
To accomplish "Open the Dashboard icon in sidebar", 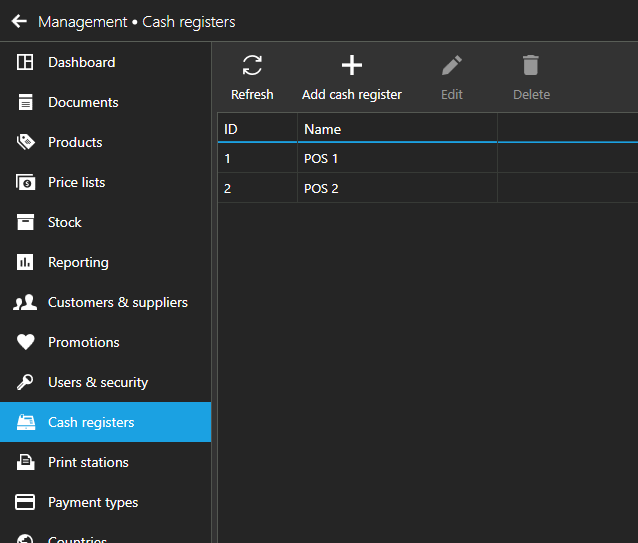I will tap(25, 62).
